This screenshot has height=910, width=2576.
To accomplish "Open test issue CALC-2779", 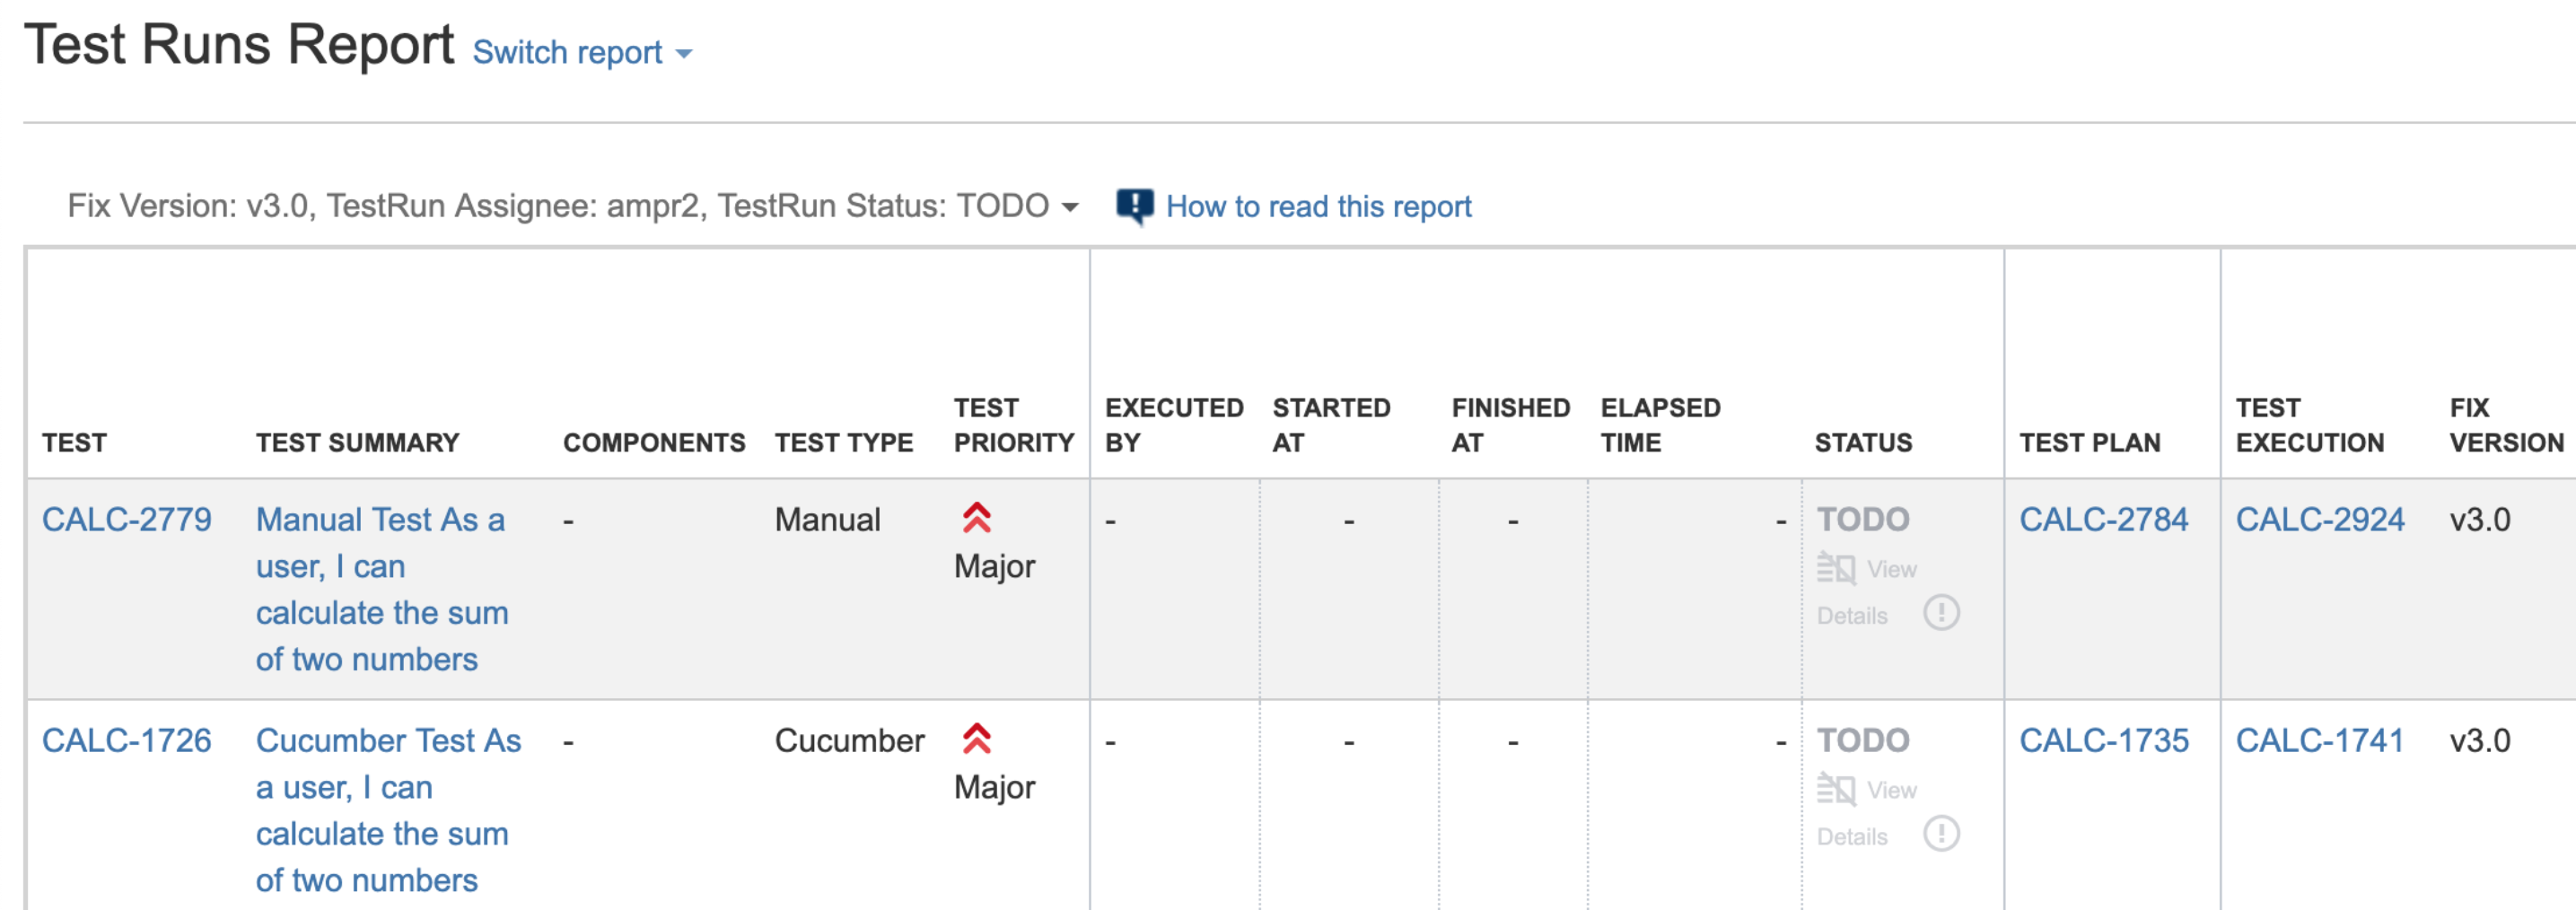I will coord(127,520).
